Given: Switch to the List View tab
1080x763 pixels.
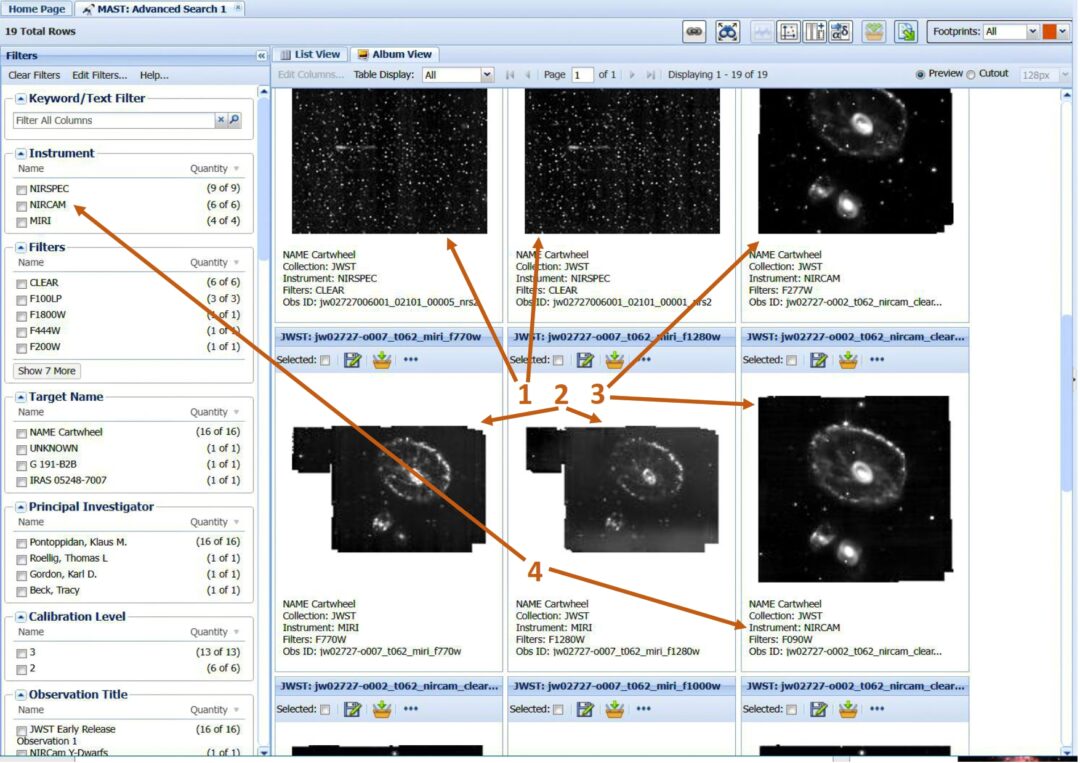Looking at the screenshot, I should pos(310,54).
